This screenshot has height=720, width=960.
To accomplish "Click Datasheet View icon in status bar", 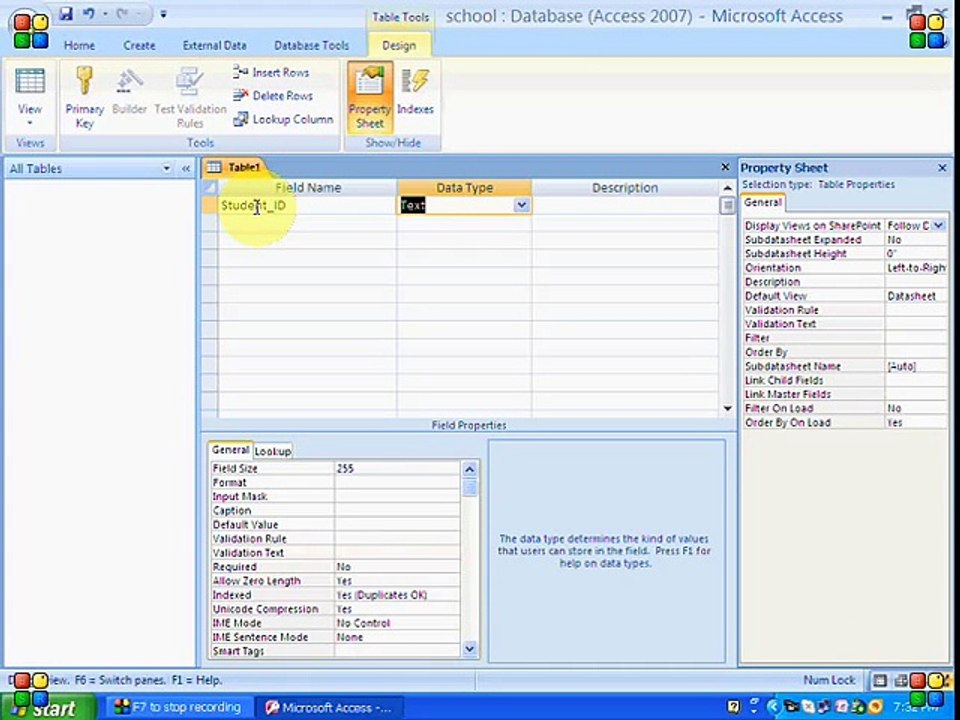I will pyautogui.click(x=880, y=680).
